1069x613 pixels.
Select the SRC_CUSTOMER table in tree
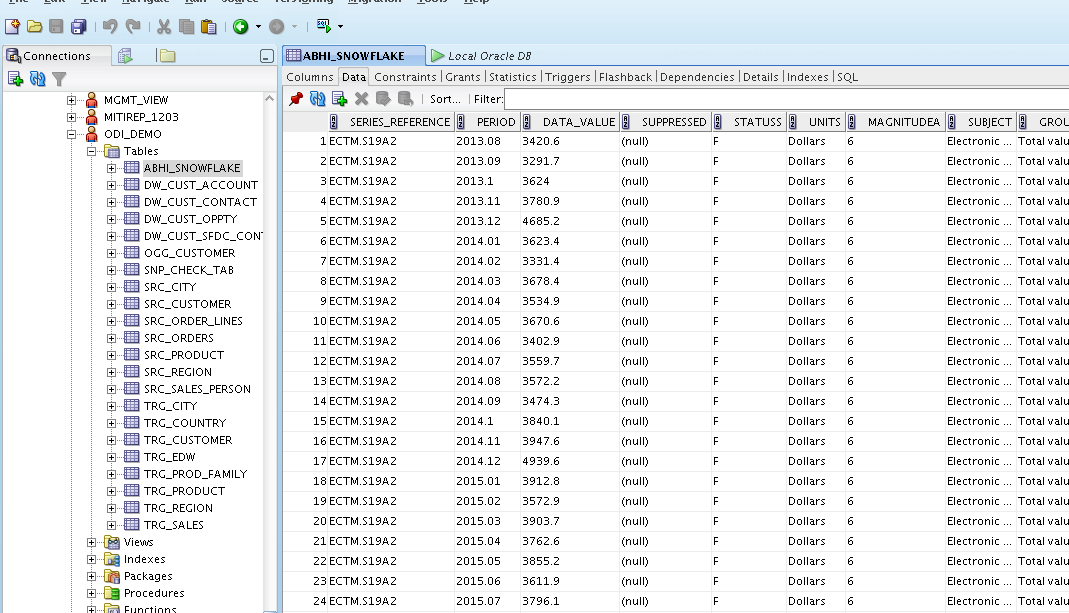(x=187, y=304)
